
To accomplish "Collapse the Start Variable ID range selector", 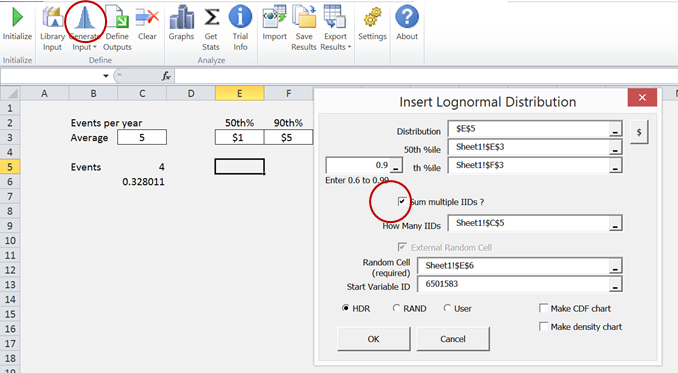I will [615, 284].
